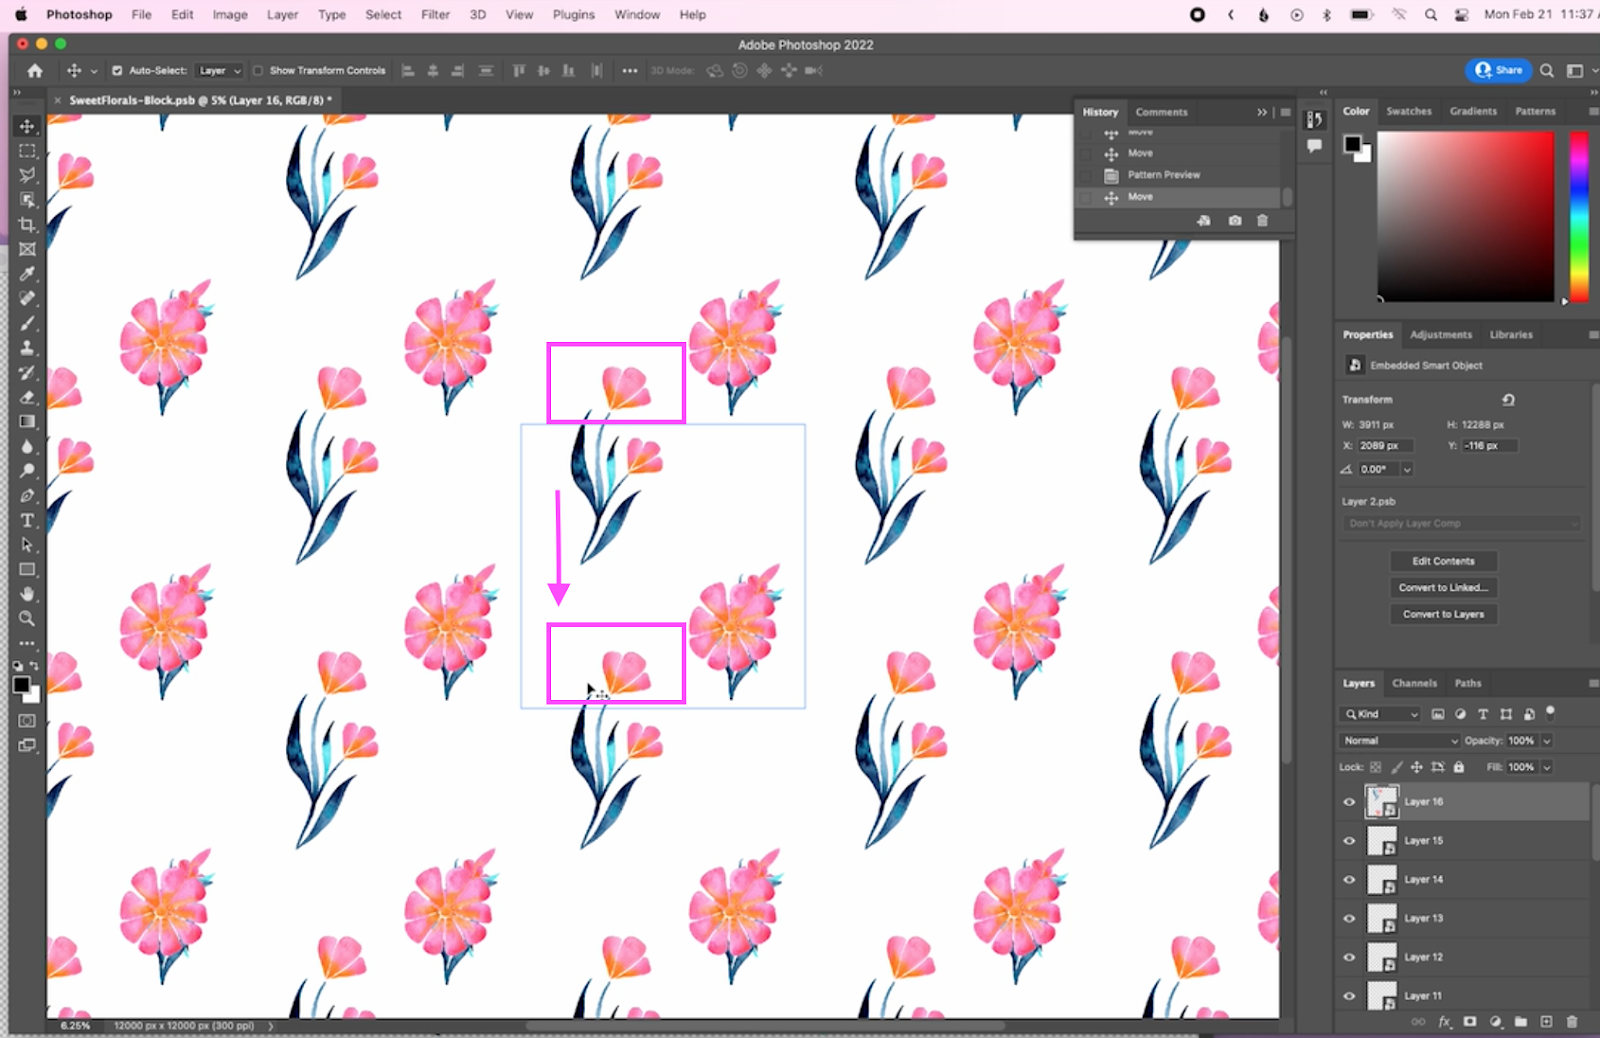This screenshot has width=1600, height=1038.
Task: Create a new layer with plus icon
Action: [1546, 1022]
